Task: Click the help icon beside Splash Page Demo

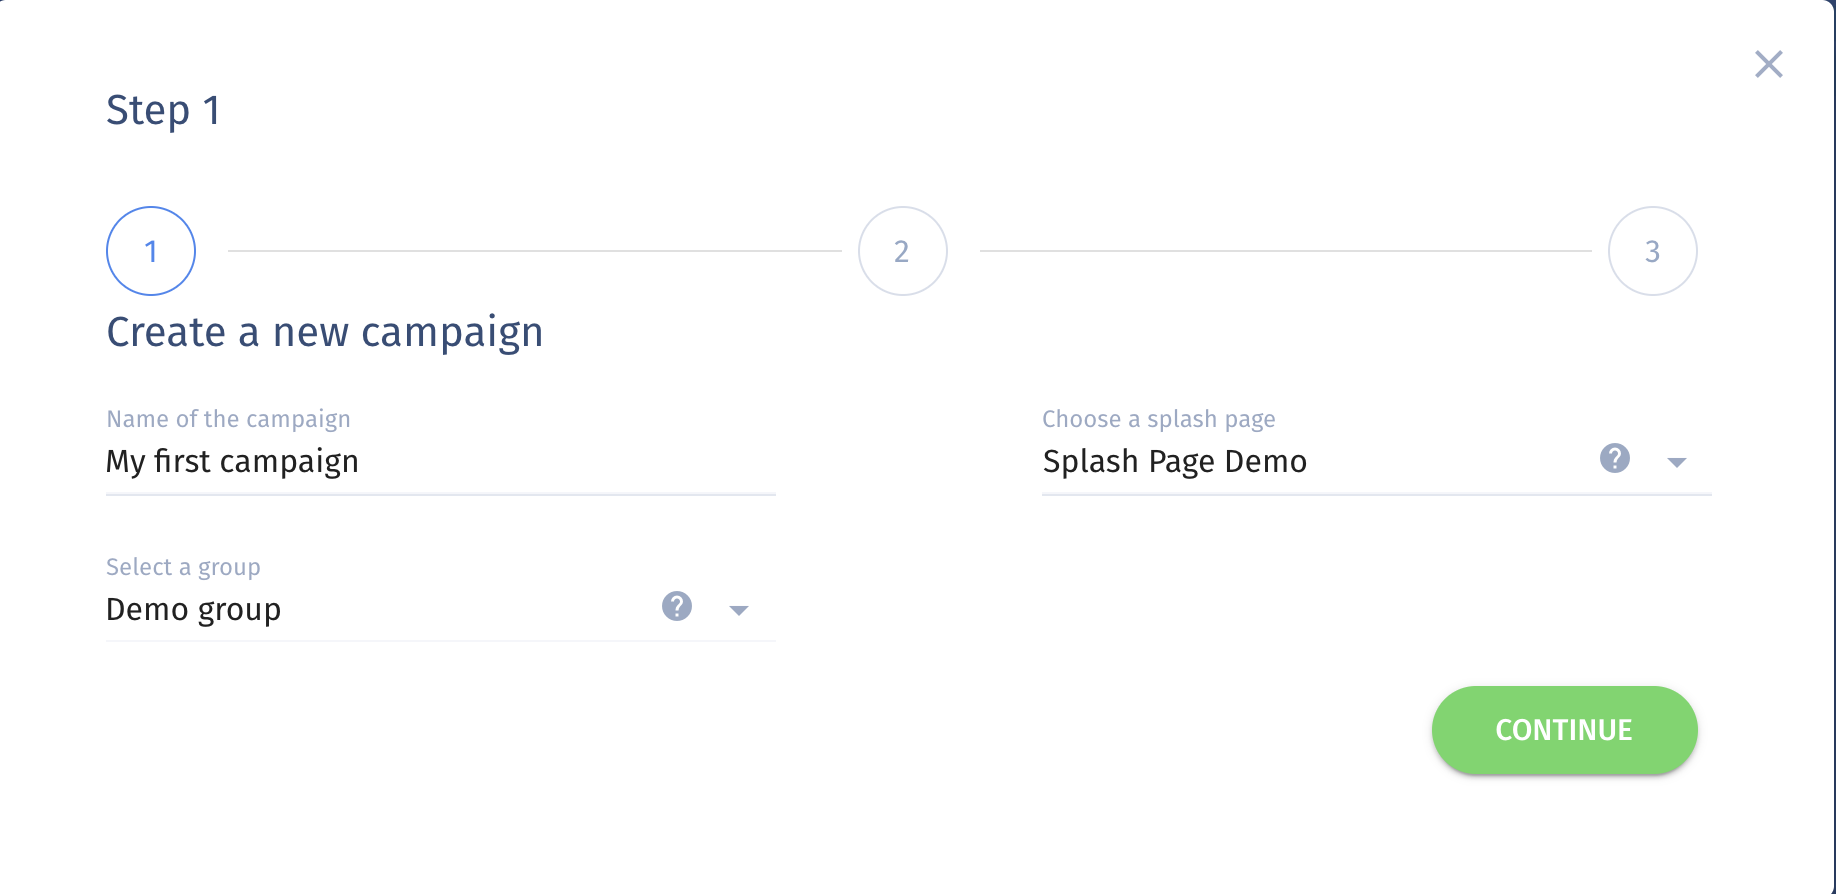Action: 1615,458
